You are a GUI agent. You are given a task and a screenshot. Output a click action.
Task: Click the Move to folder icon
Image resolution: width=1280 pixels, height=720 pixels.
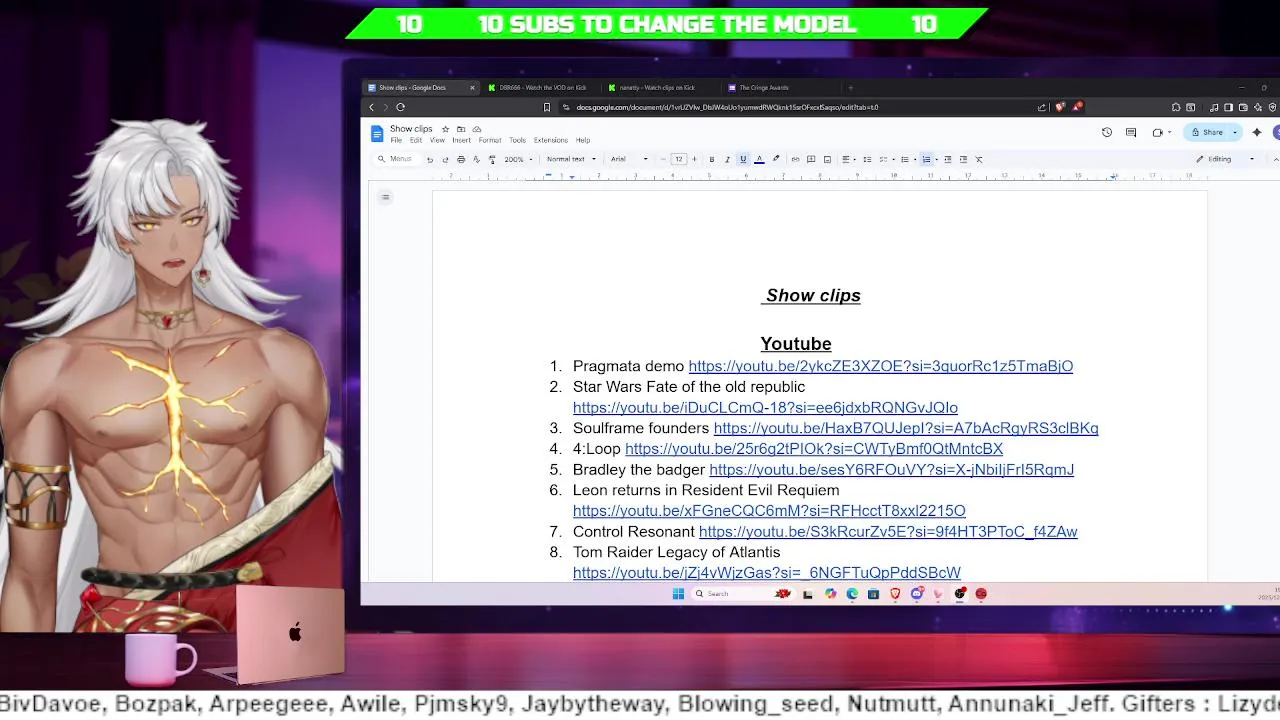pos(461,129)
